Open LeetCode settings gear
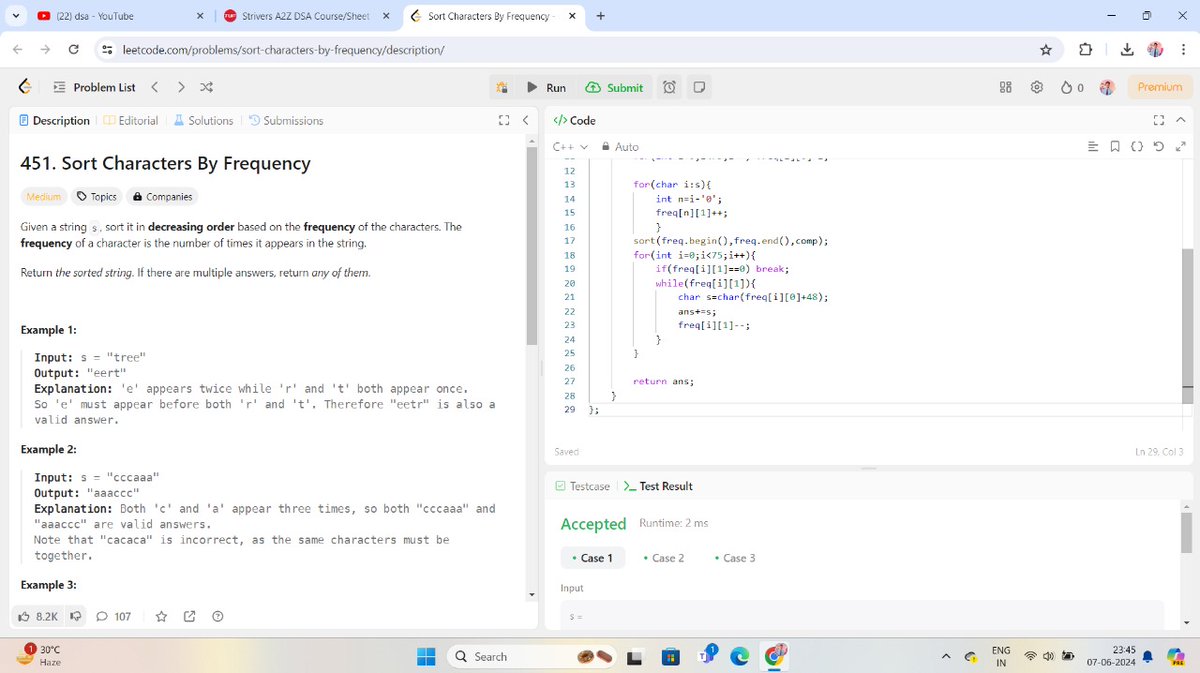This screenshot has width=1200, height=673. pos(1037,87)
